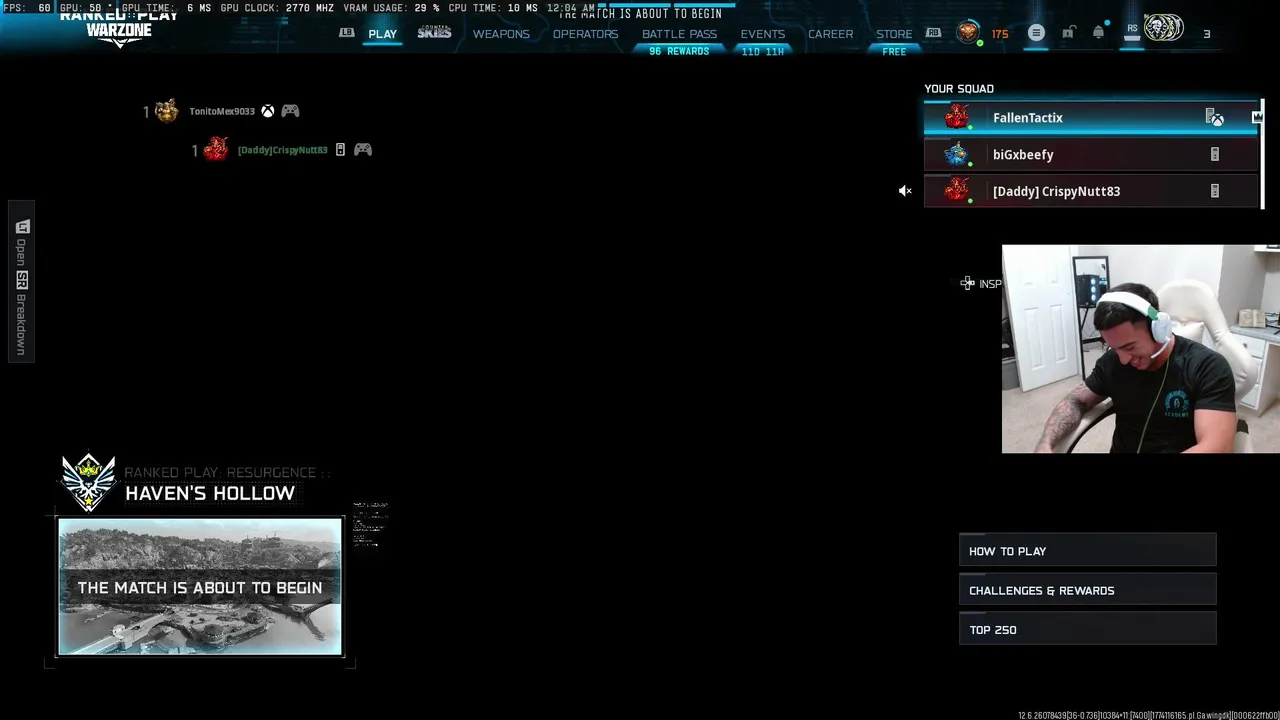Click the '96 REWARDS' label under Battle Pass

click(x=679, y=51)
